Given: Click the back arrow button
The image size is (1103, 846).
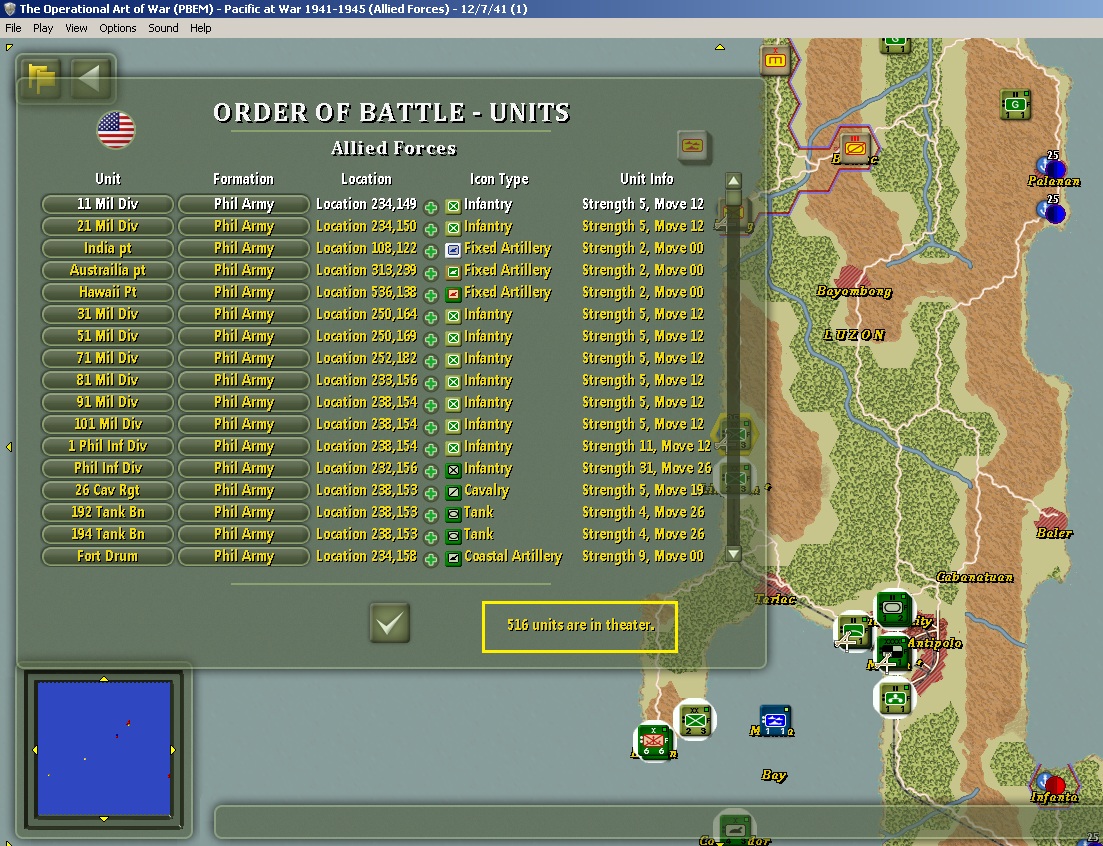Looking at the screenshot, I should click(x=91, y=77).
